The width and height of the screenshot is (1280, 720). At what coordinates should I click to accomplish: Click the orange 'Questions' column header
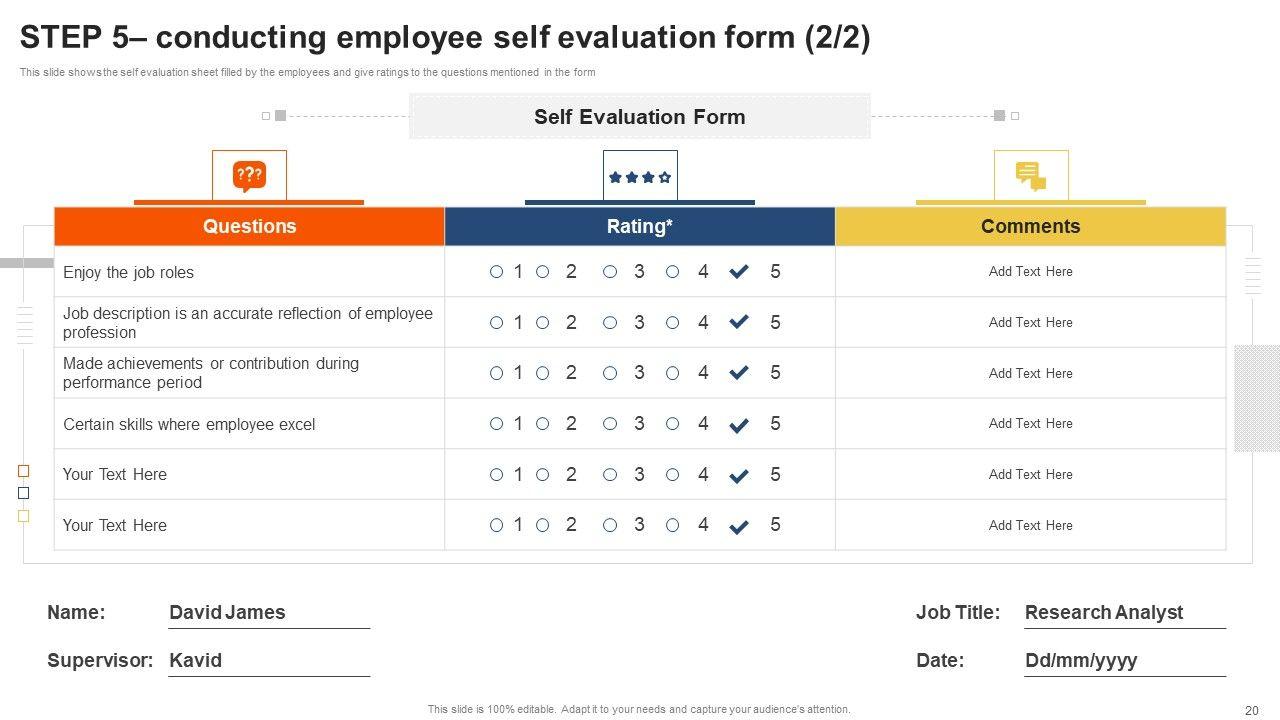(x=249, y=226)
